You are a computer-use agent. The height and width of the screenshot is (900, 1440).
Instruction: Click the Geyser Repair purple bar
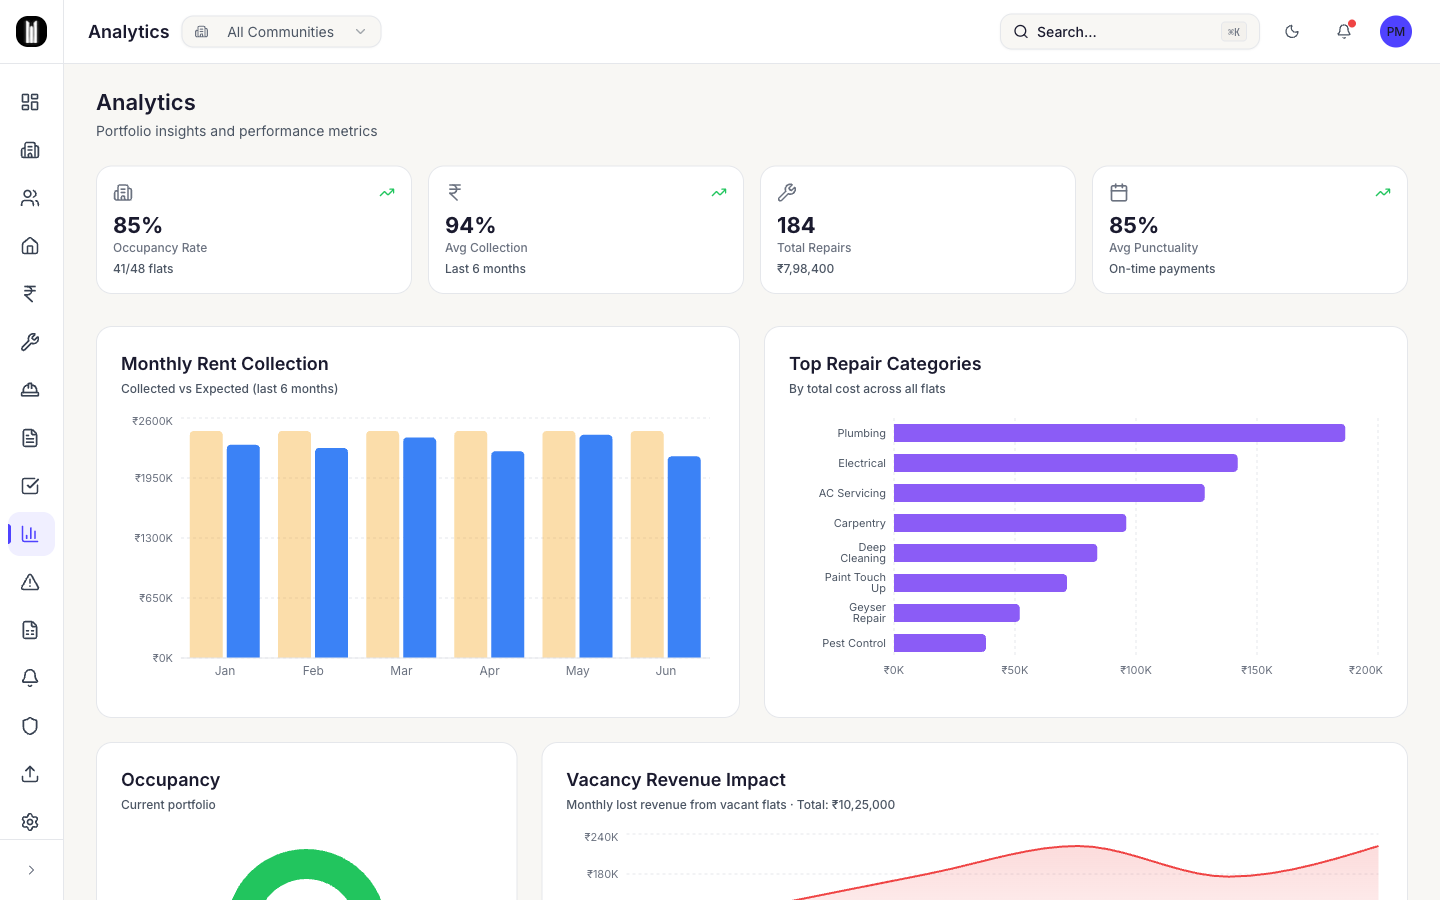(x=957, y=613)
